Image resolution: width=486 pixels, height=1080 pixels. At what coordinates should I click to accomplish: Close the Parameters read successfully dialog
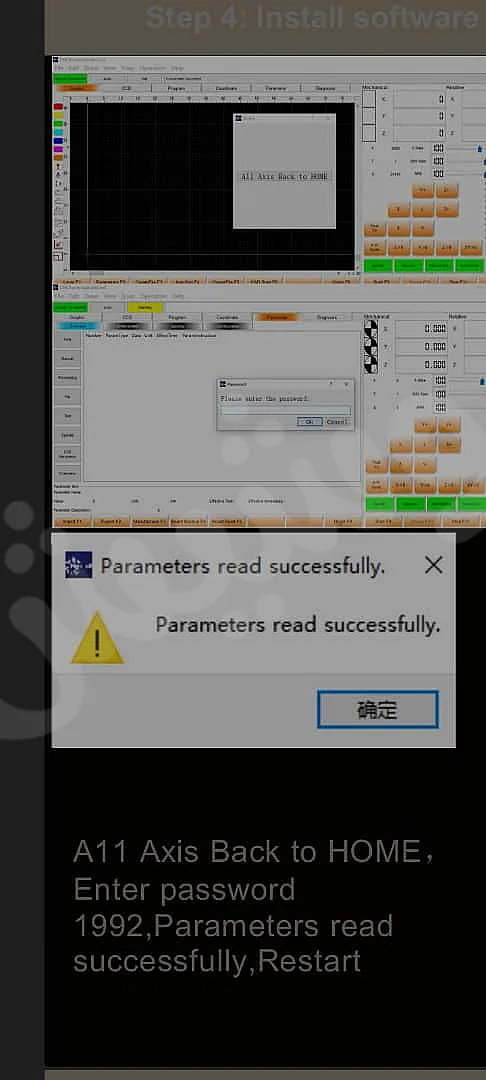coord(434,565)
